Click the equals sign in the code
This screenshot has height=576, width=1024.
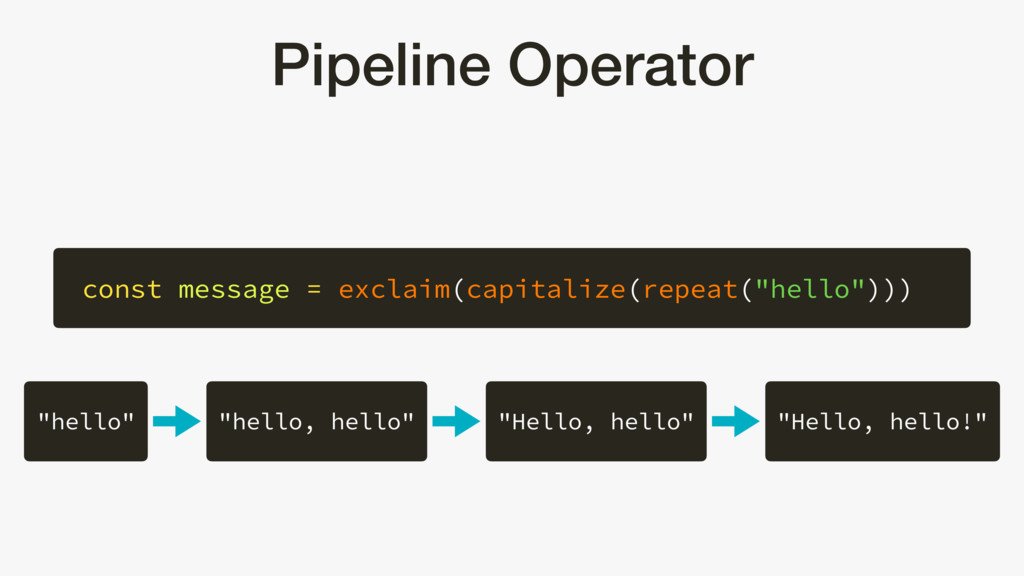coord(314,290)
